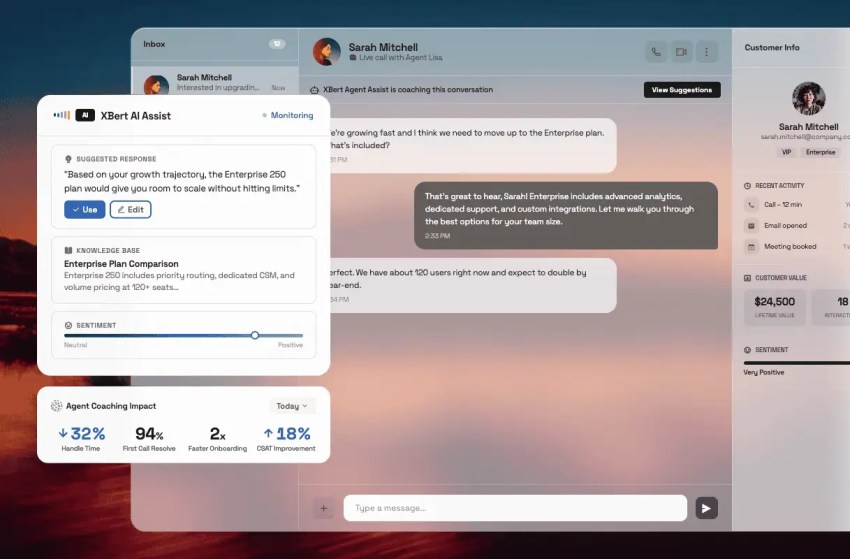Open Enterprise Plan Comparison article
This screenshot has width=850, height=559.
121,264
